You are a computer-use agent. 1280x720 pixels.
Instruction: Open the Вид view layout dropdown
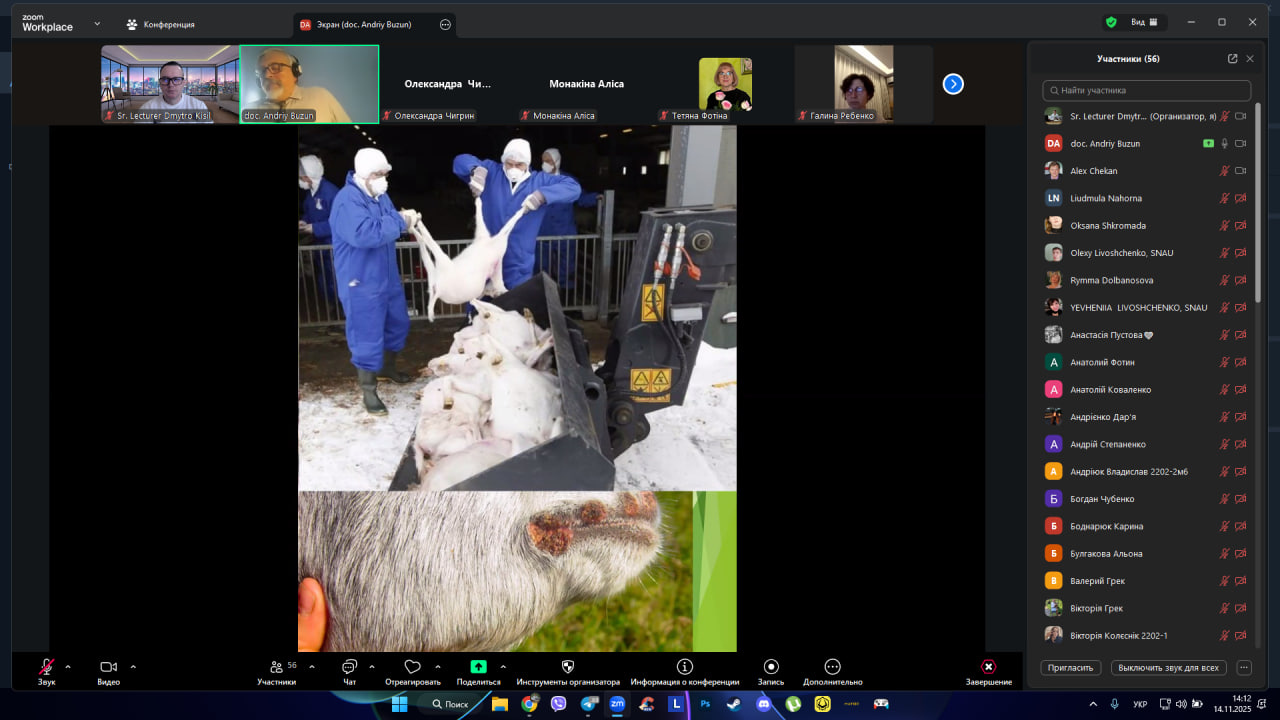pyautogui.click(x=1144, y=22)
